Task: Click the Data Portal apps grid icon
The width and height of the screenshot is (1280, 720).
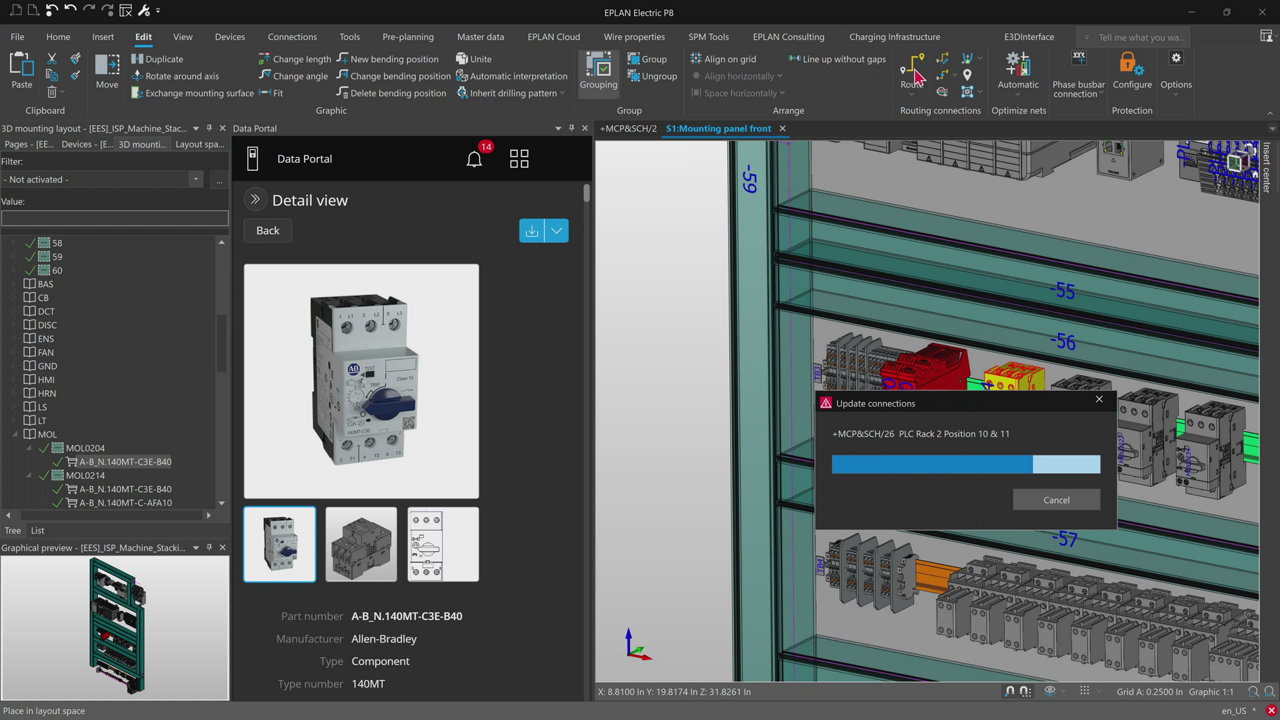Action: (x=519, y=159)
